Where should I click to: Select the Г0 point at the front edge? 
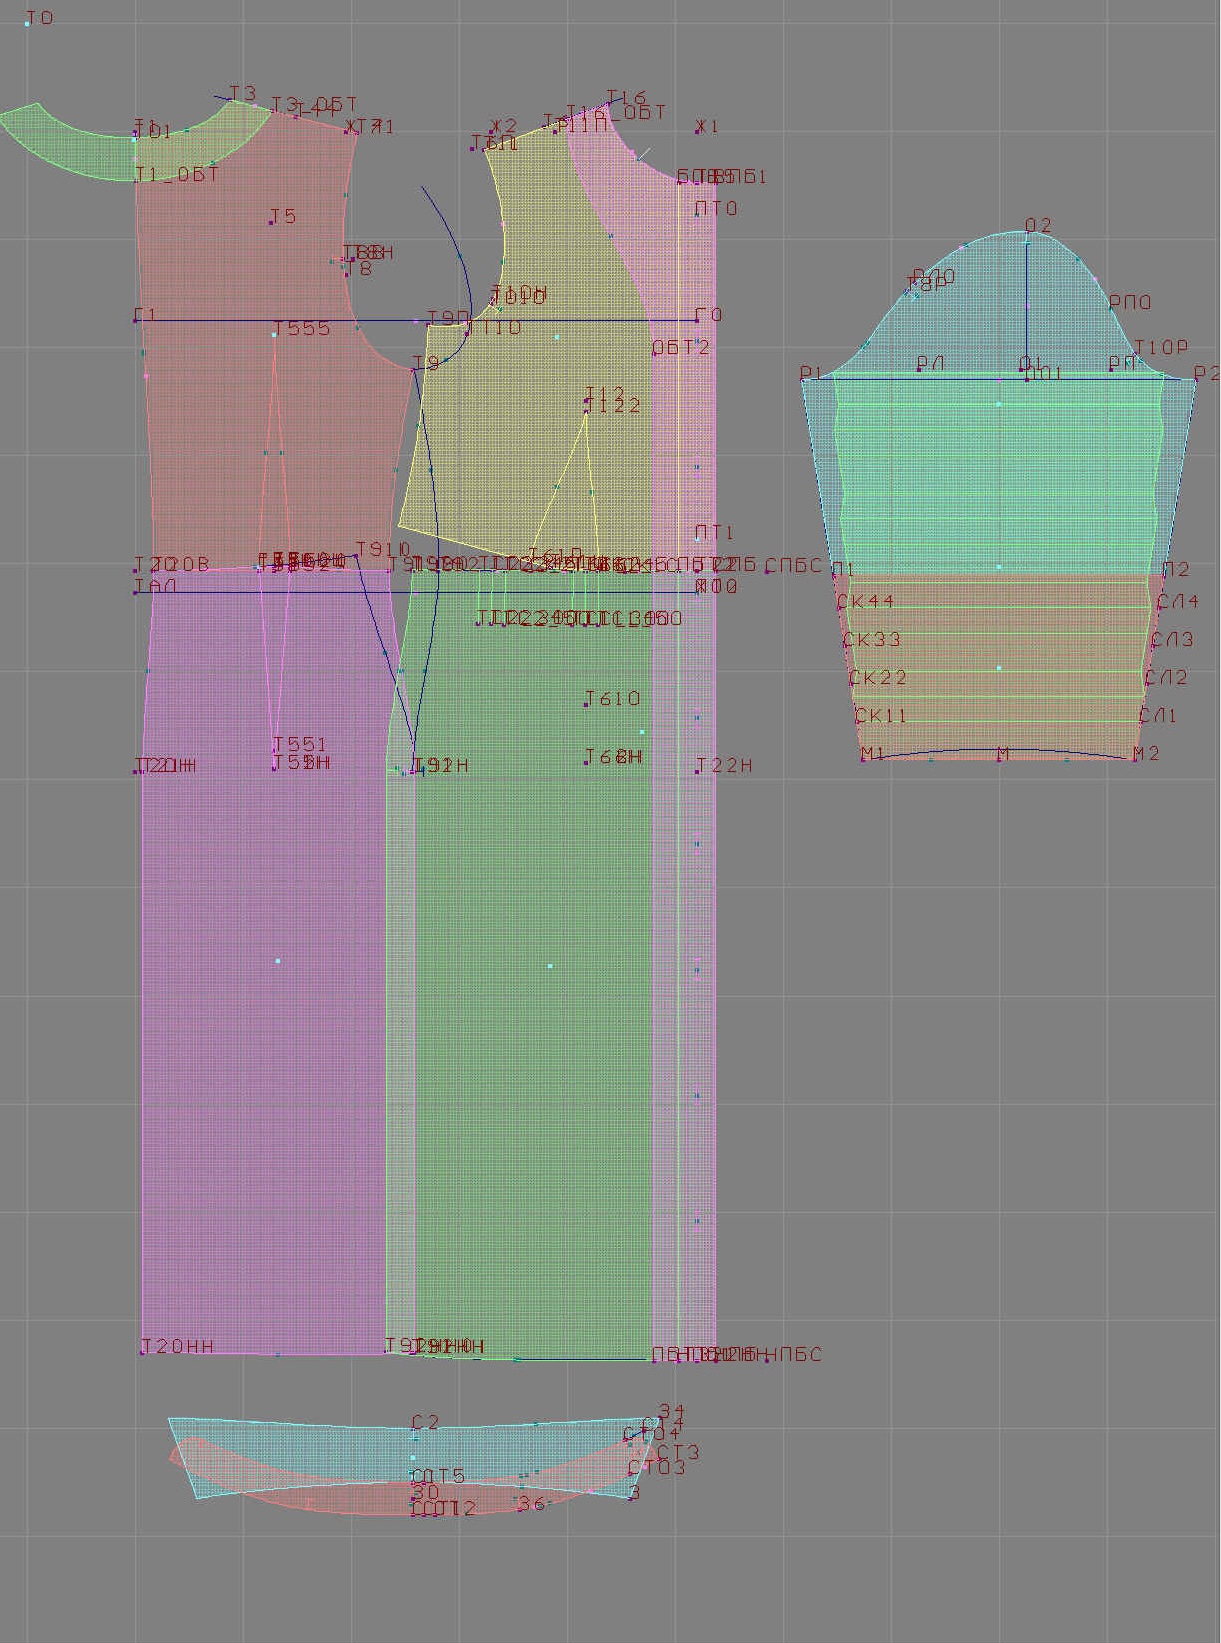tap(697, 320)
